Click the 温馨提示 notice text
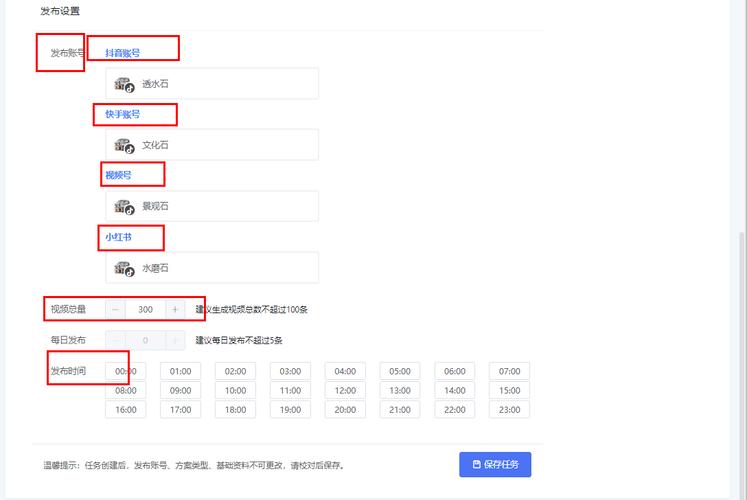The image size is (747, 500). [x=194, y=465]
